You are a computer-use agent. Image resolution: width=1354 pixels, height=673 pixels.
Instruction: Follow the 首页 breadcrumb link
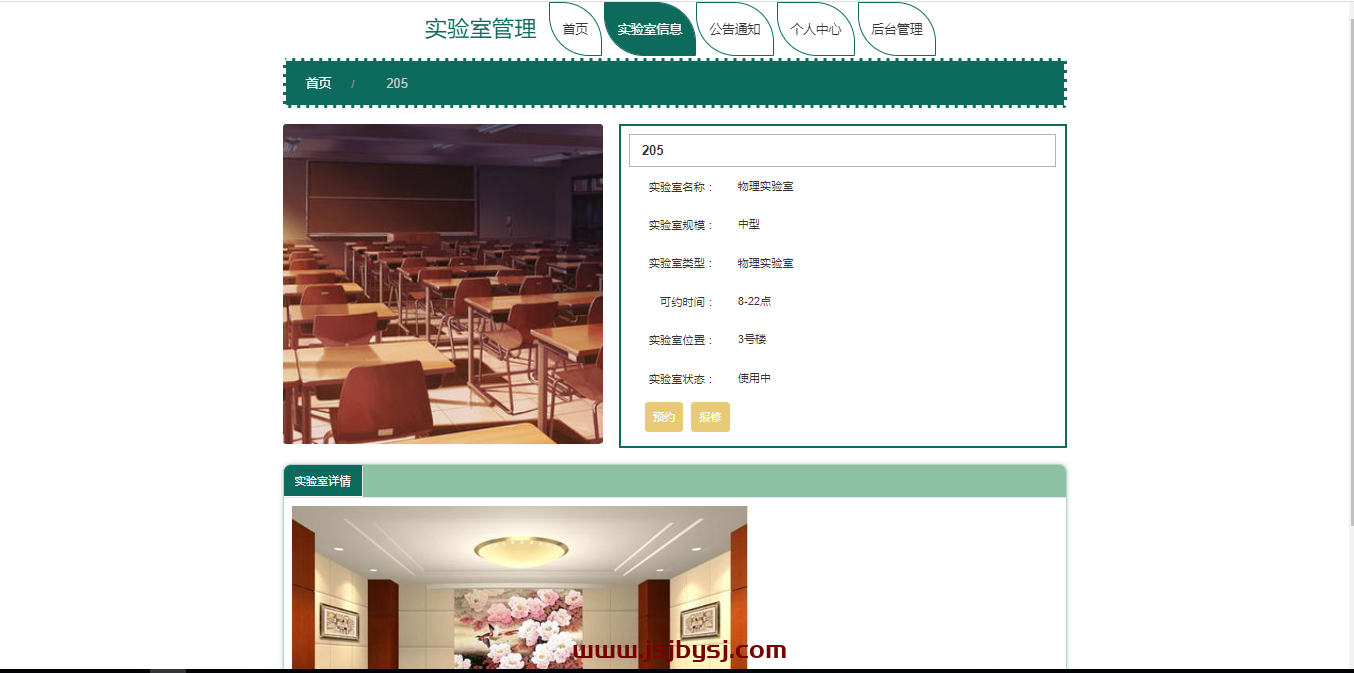[x=319, y=83]
